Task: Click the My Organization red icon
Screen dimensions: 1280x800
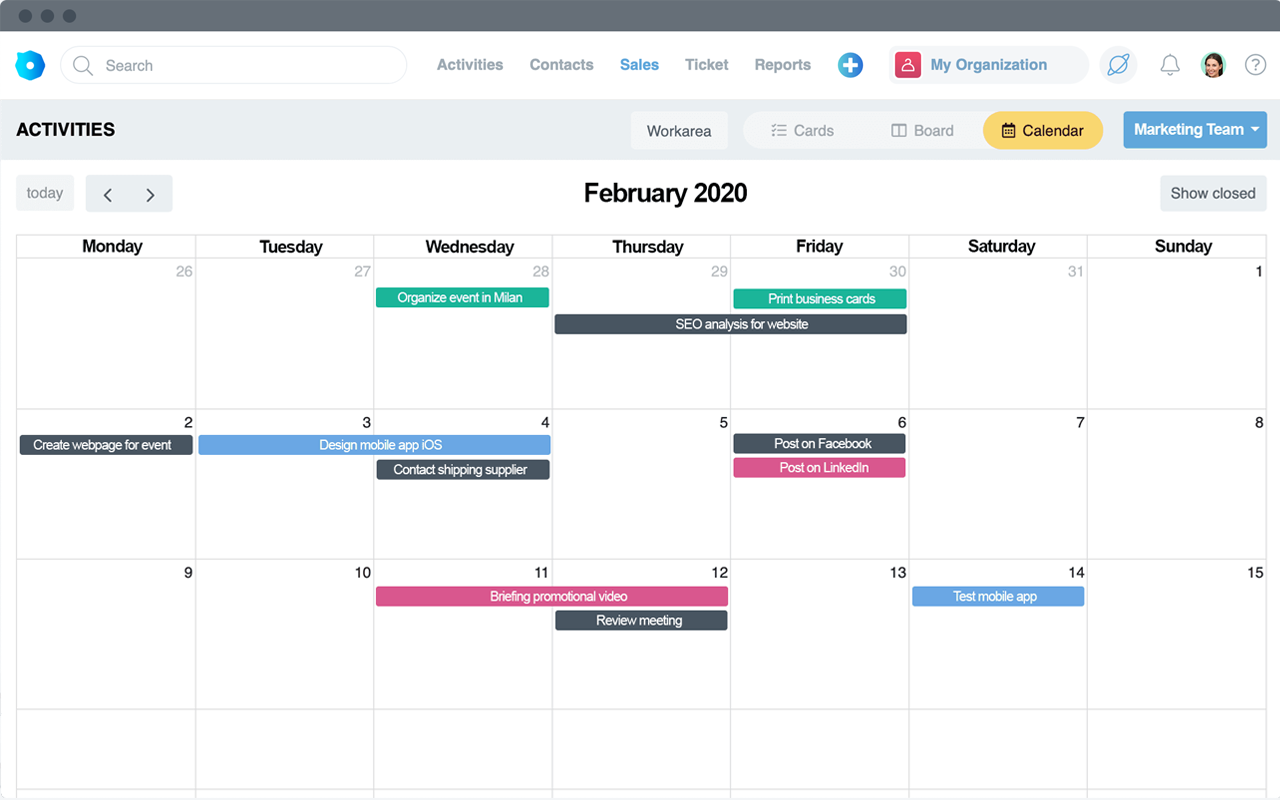Action: coord(908,65)
